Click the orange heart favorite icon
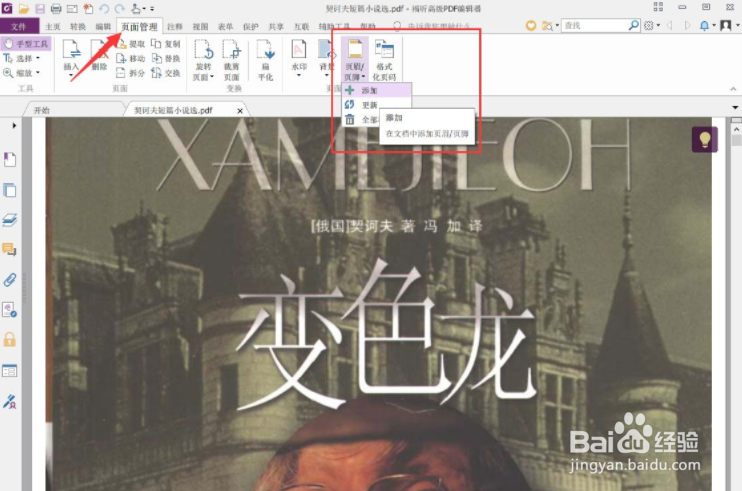The width and height of the screenshot is (742, 491). tap(531, 26)
